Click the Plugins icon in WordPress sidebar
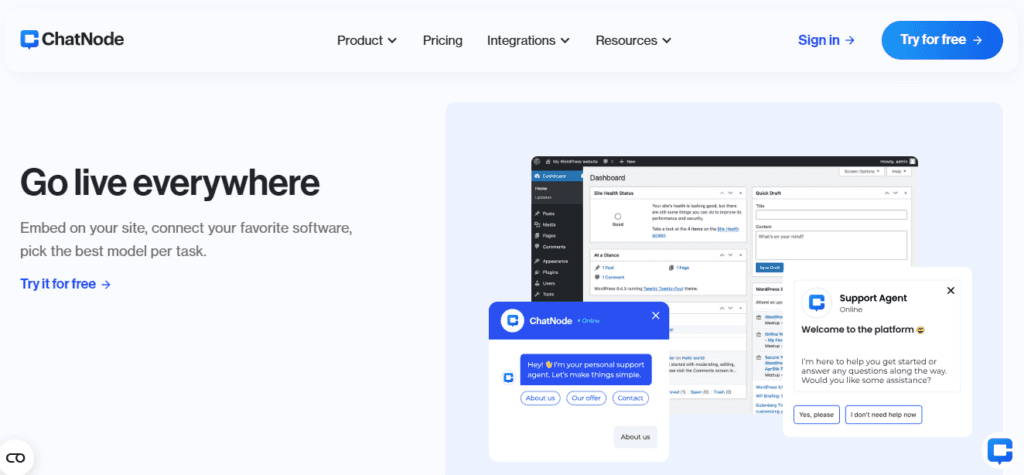 click(x=537, y=272)
